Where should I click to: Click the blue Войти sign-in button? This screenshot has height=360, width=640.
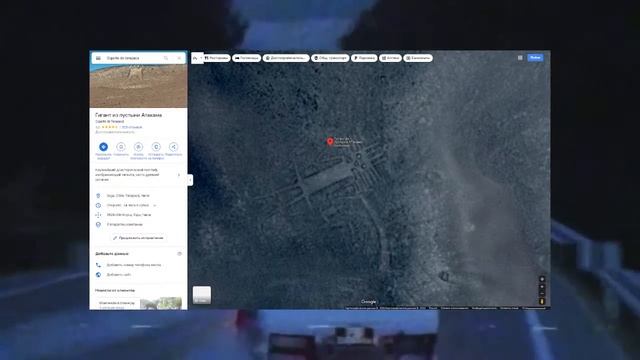click(535, 58)
